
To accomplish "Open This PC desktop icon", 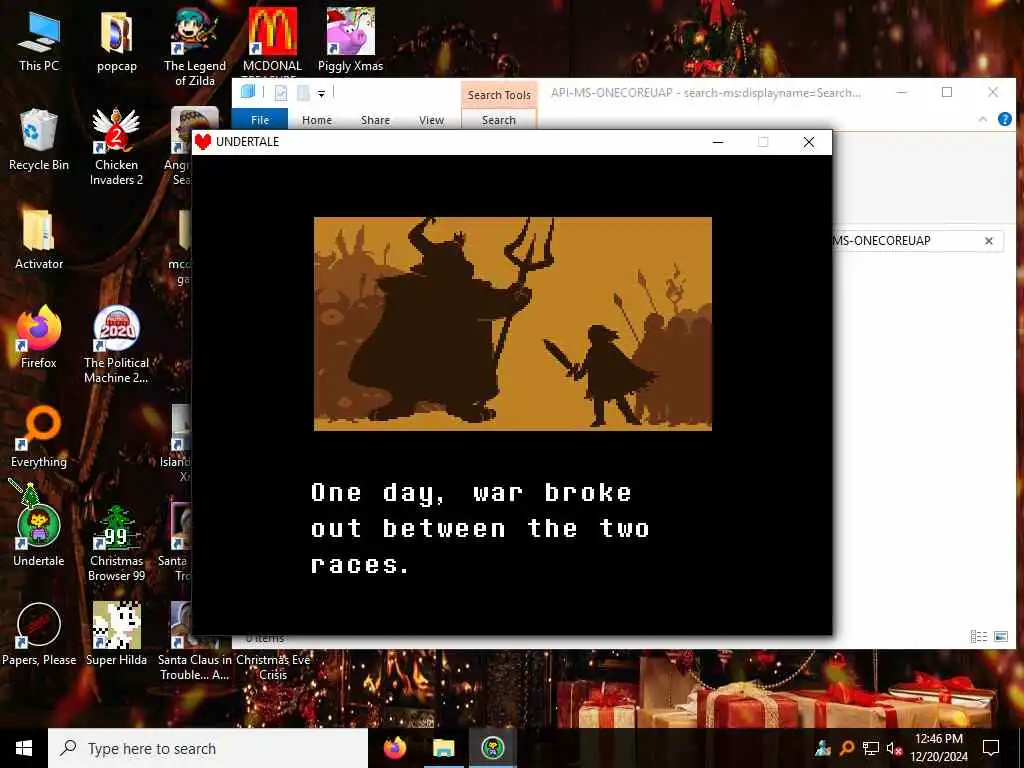I will [39, 40].
